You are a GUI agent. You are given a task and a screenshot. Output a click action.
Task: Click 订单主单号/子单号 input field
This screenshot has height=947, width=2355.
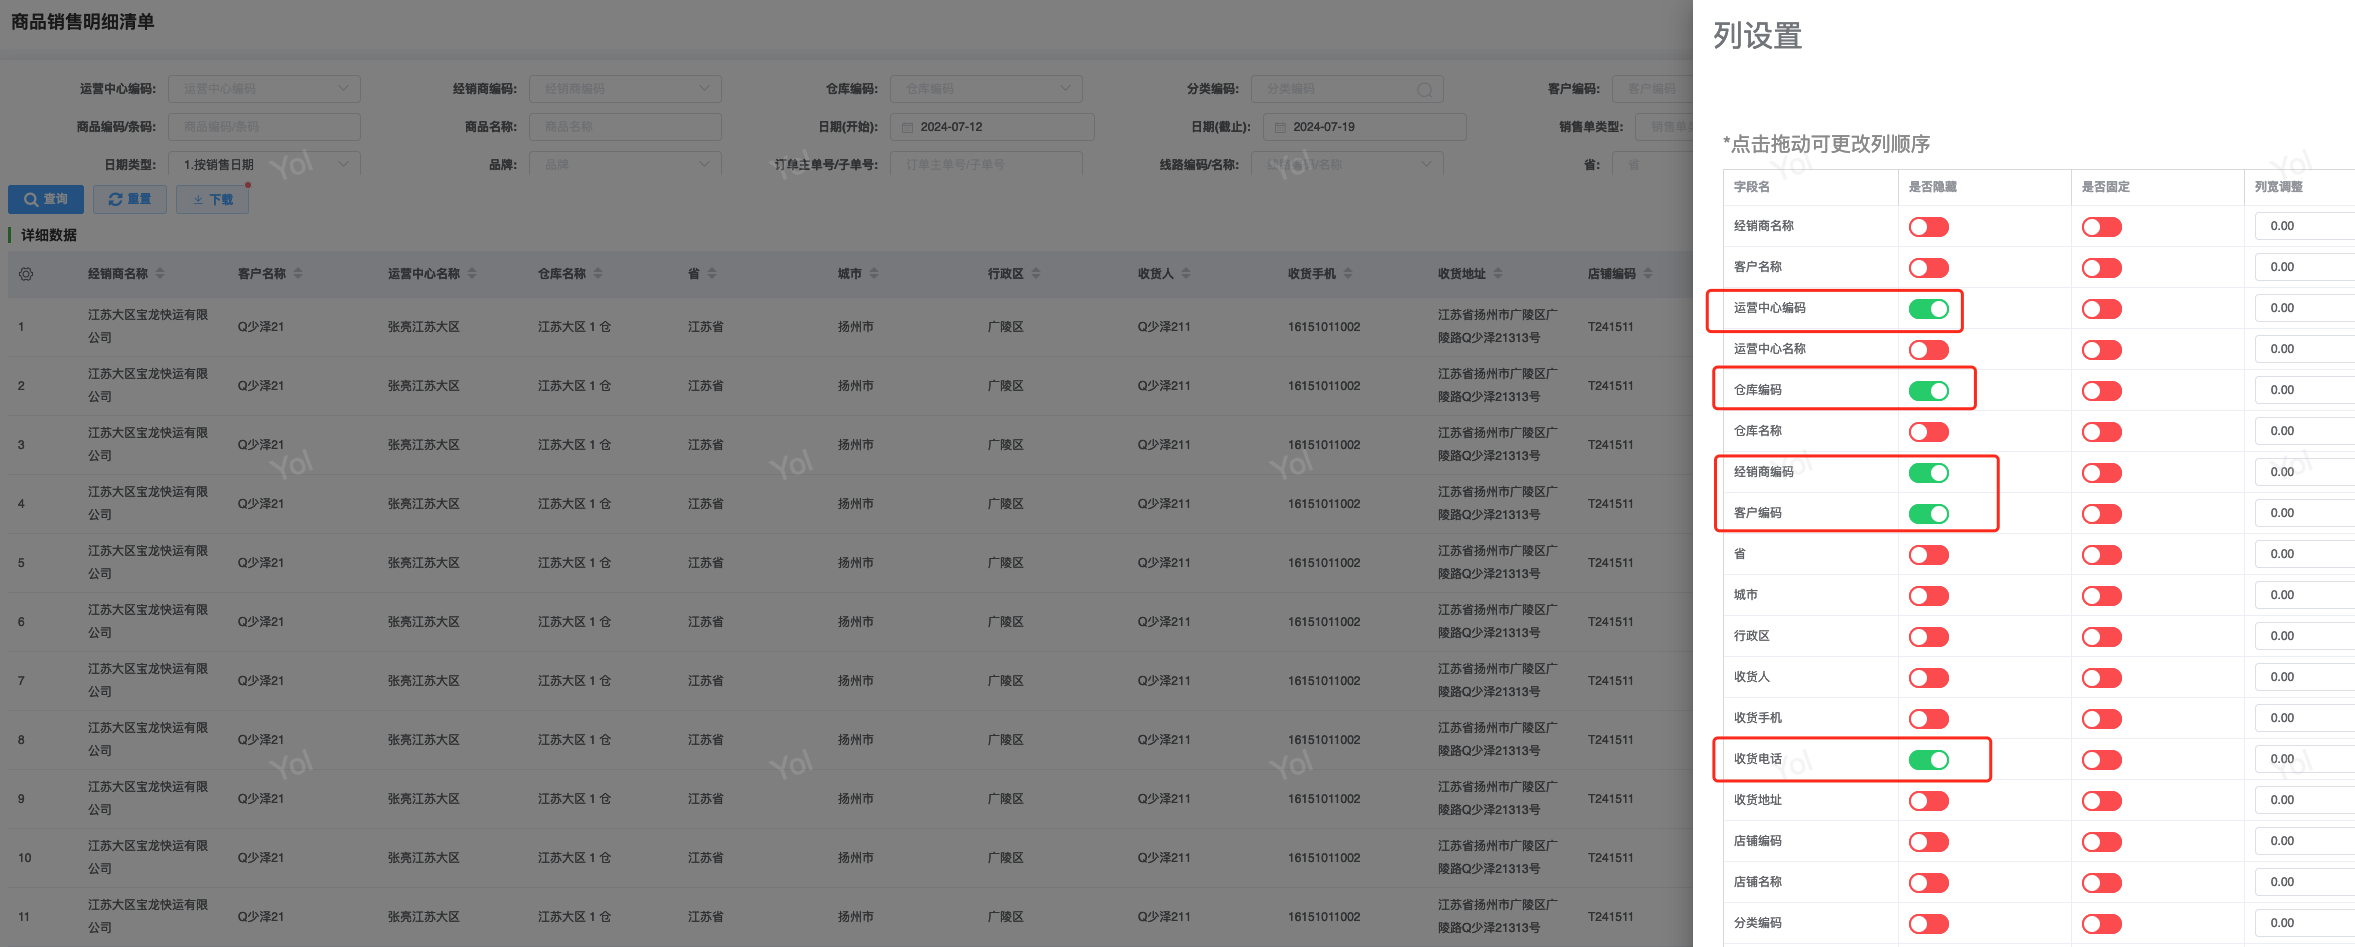(986, 164)
